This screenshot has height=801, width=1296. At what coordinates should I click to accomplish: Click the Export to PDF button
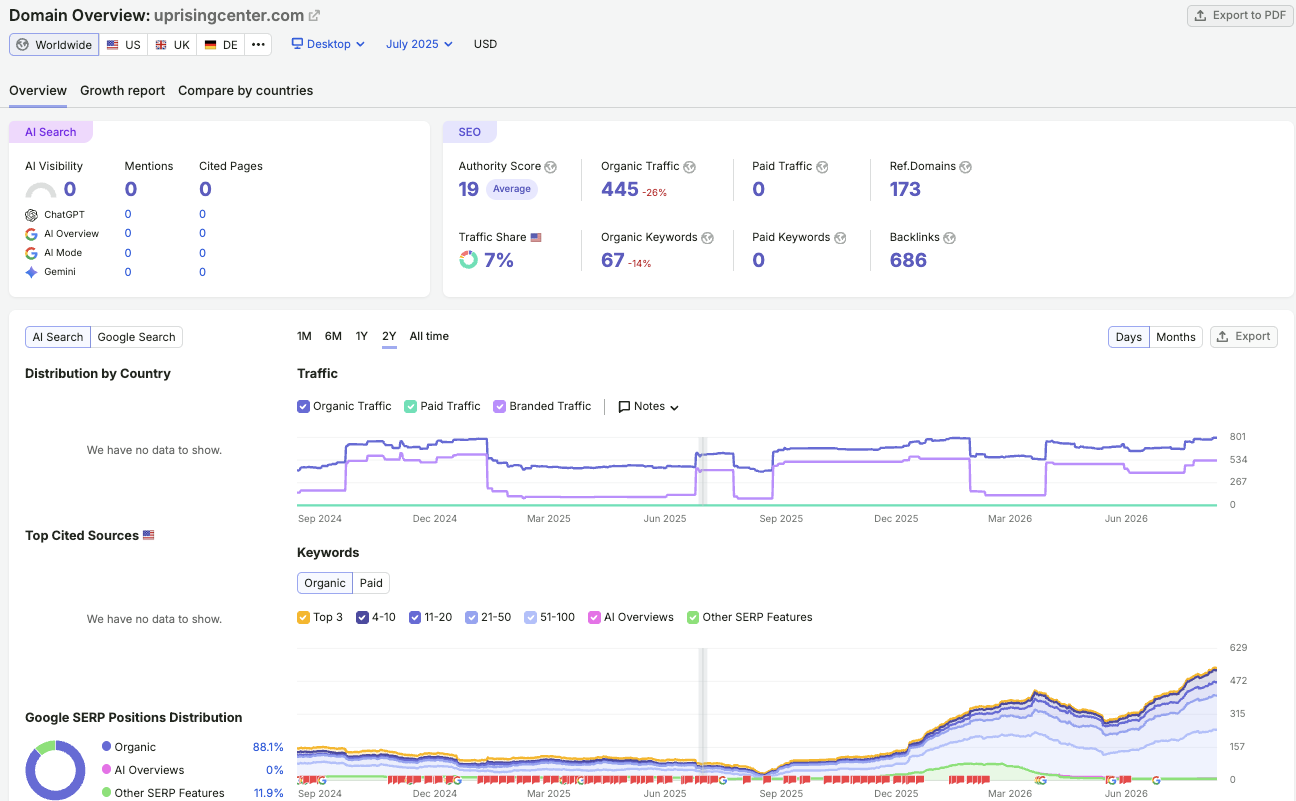(x=1240, y=16)
